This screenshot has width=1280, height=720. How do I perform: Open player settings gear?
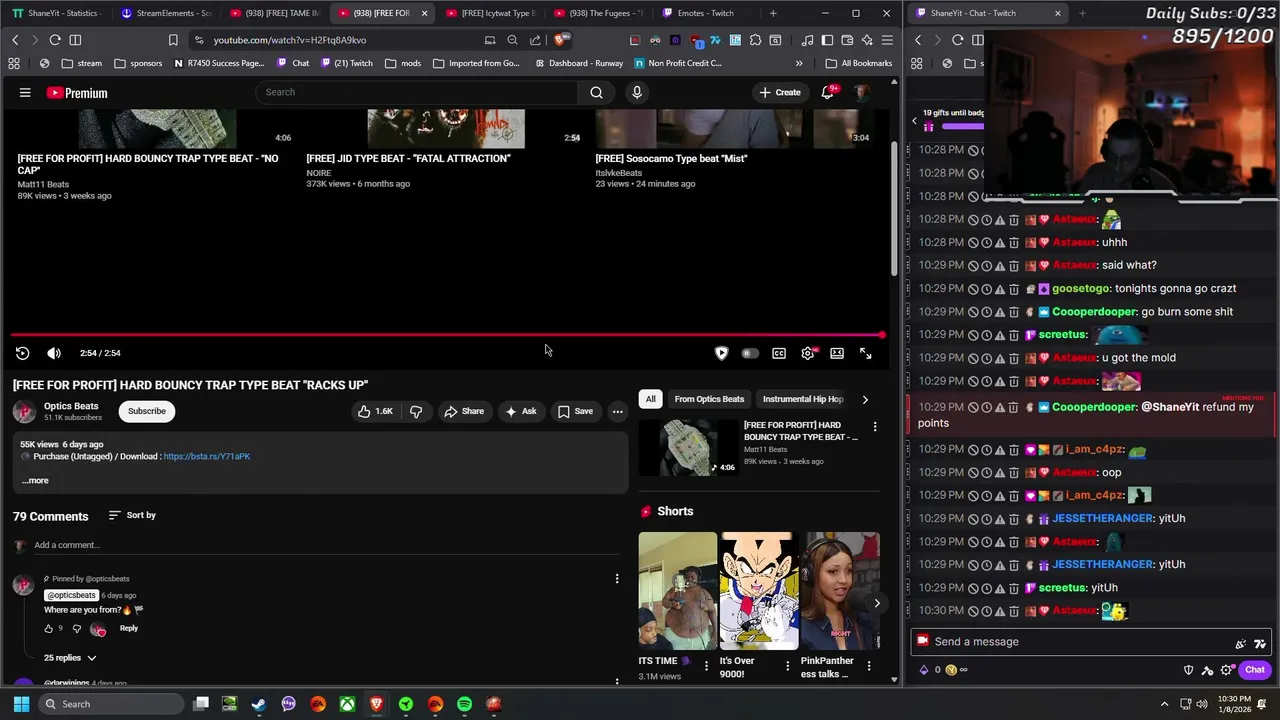pos(808,353)
